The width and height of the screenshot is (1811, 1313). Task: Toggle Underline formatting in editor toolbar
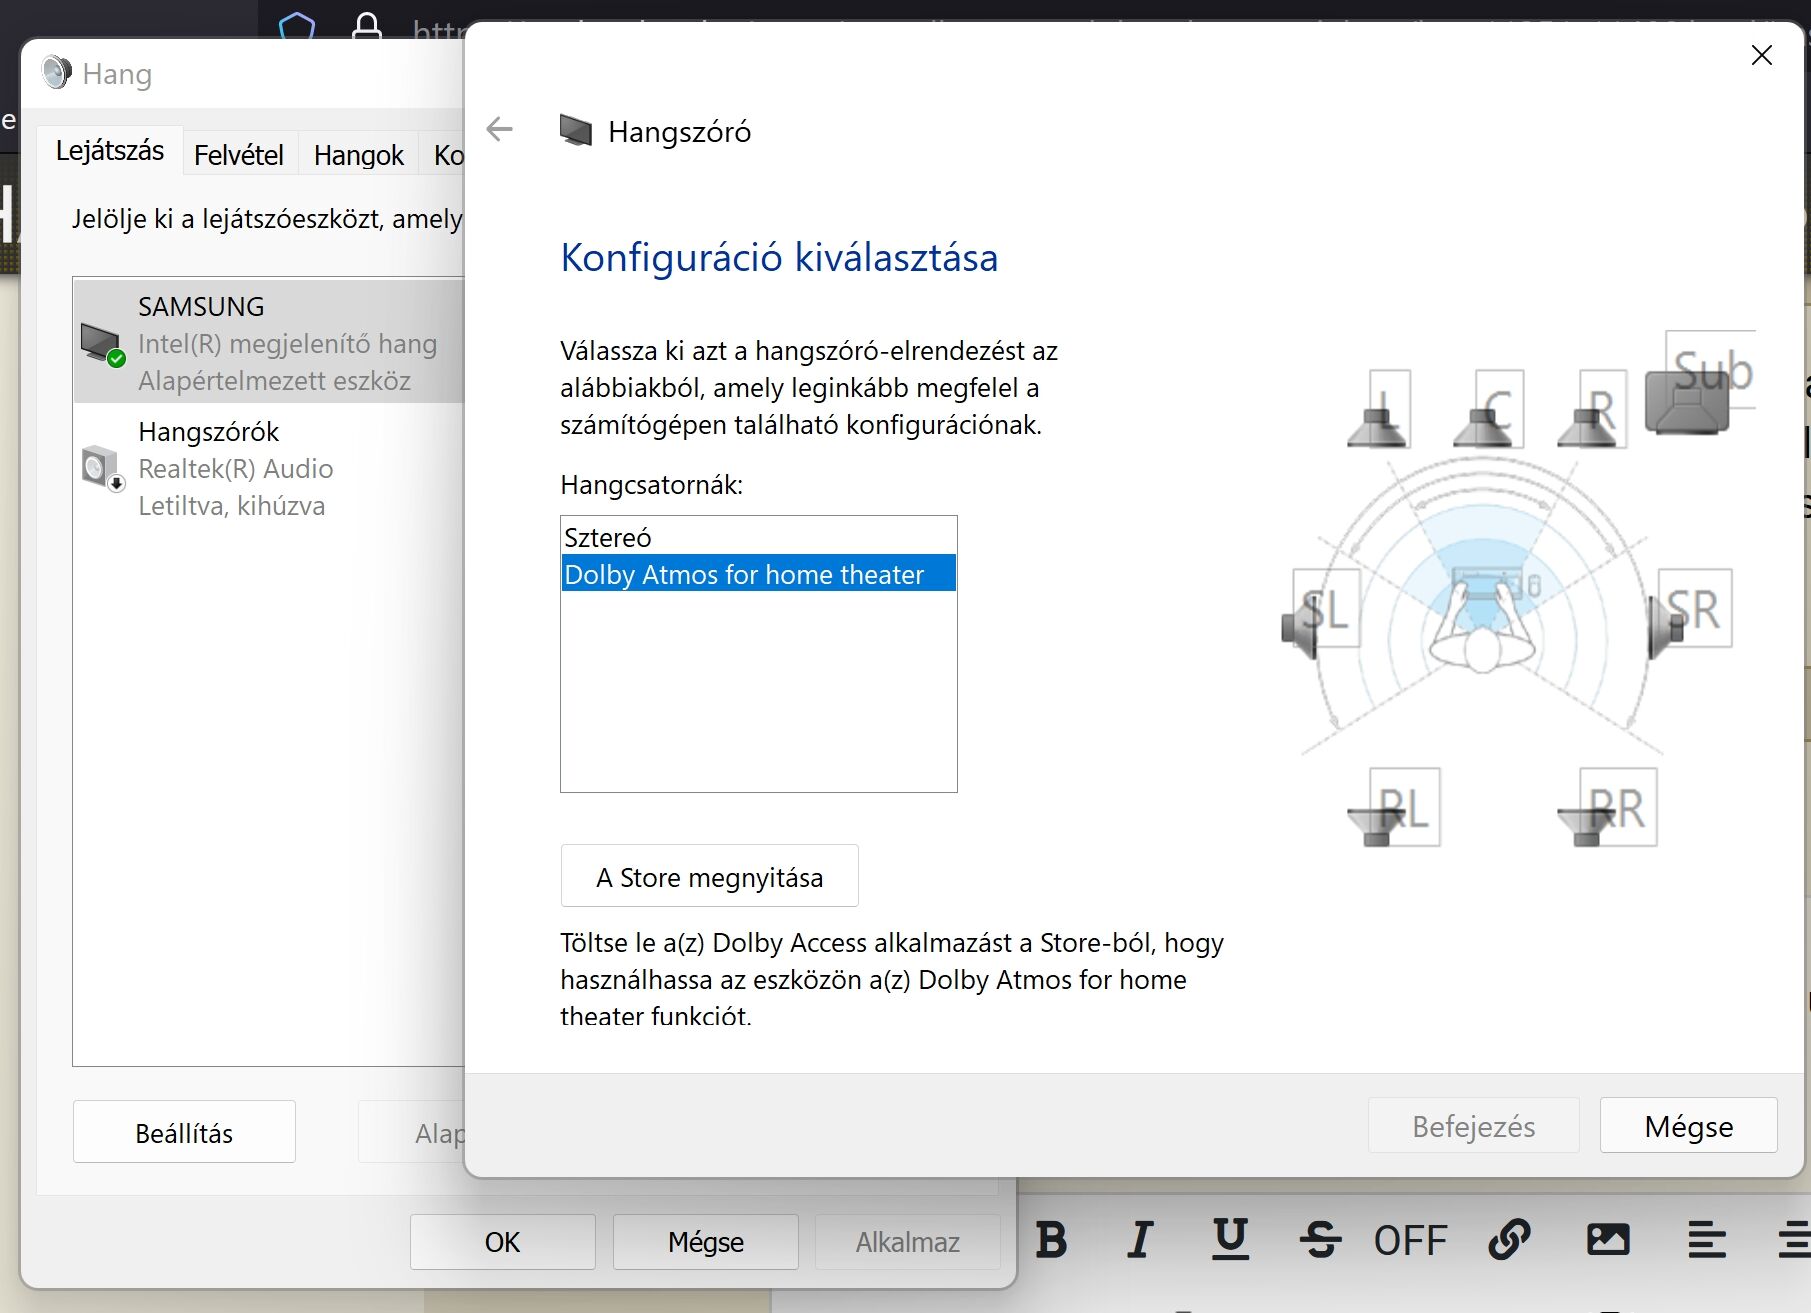(x=1230, y=1240)
